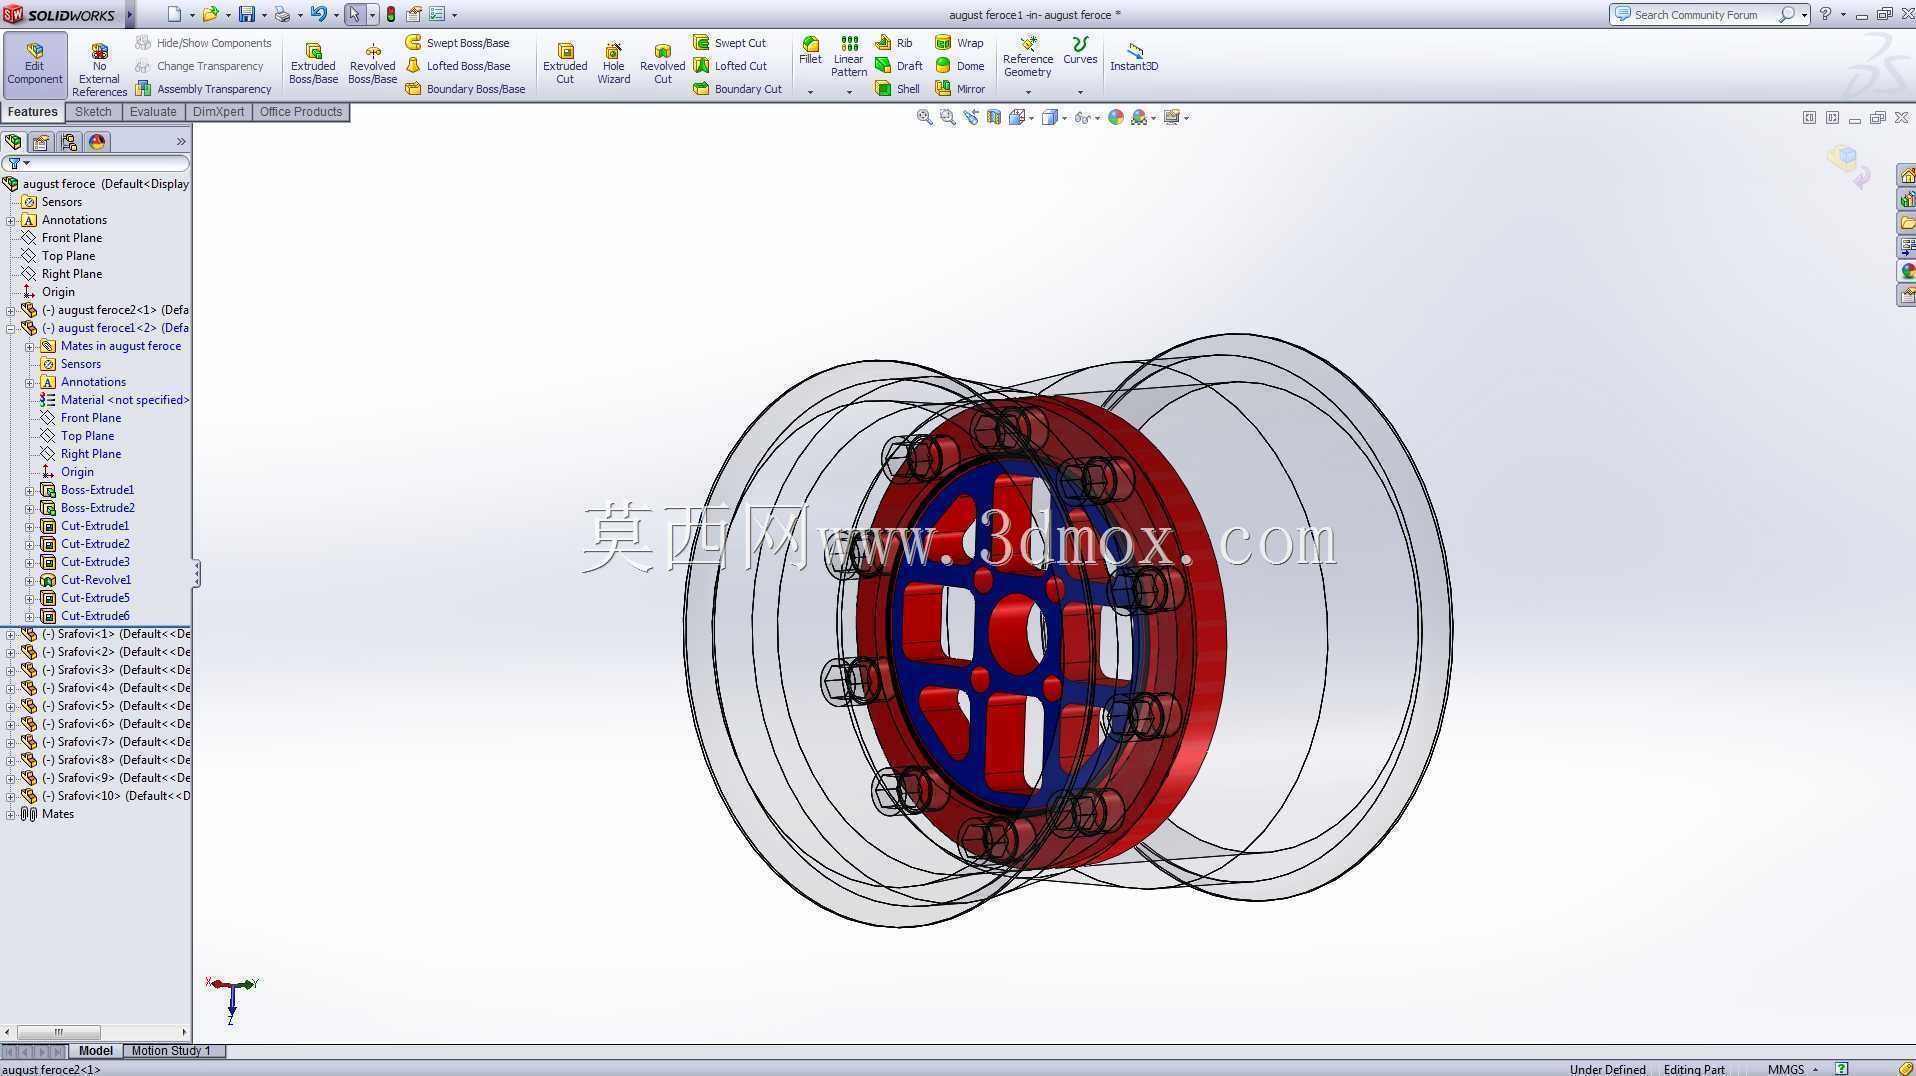Toggle No External References
The image size is (1916, 1076).
(99, 70)
